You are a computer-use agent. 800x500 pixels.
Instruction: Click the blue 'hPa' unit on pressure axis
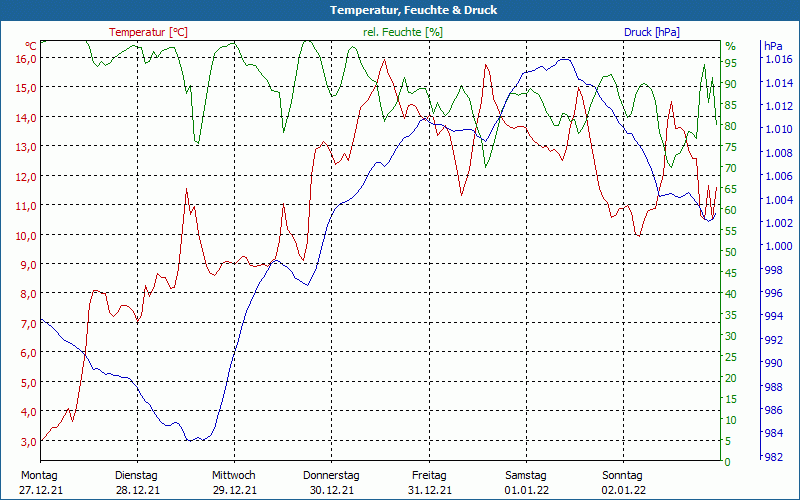(x=773, y=46)
